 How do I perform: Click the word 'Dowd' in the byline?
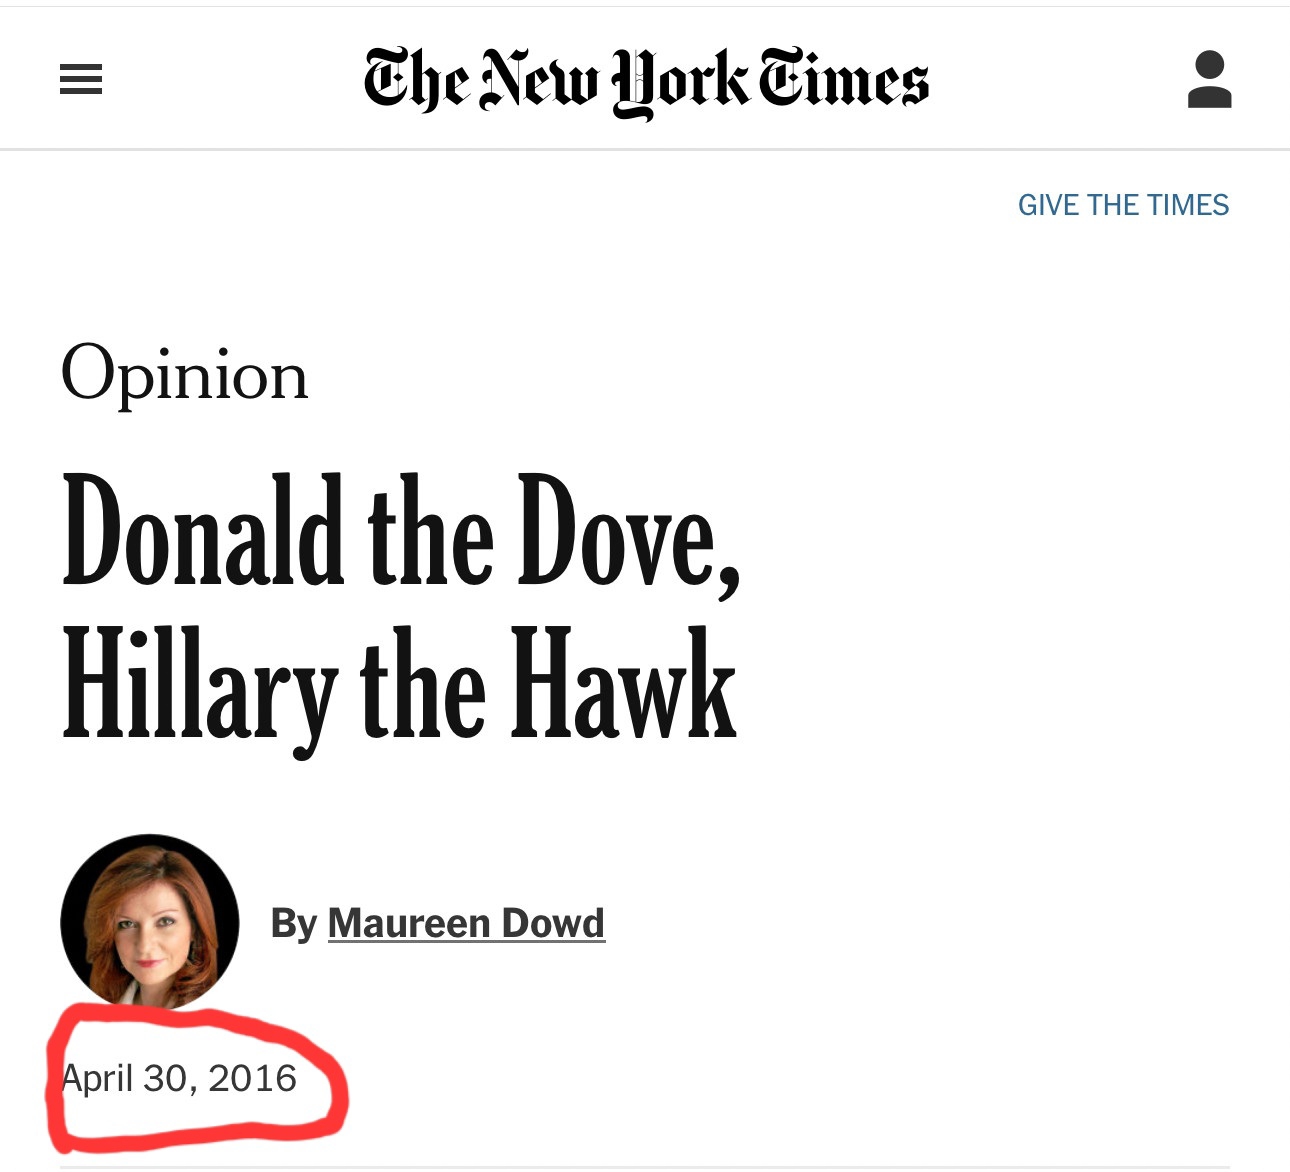552,923
